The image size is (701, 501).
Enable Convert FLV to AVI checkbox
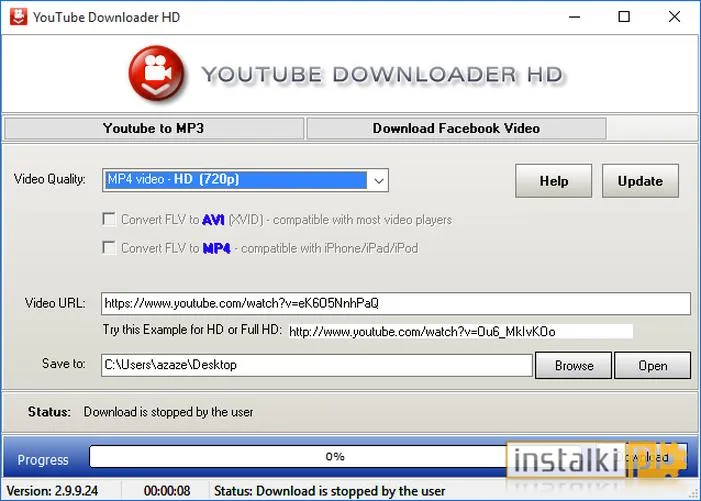109,219
